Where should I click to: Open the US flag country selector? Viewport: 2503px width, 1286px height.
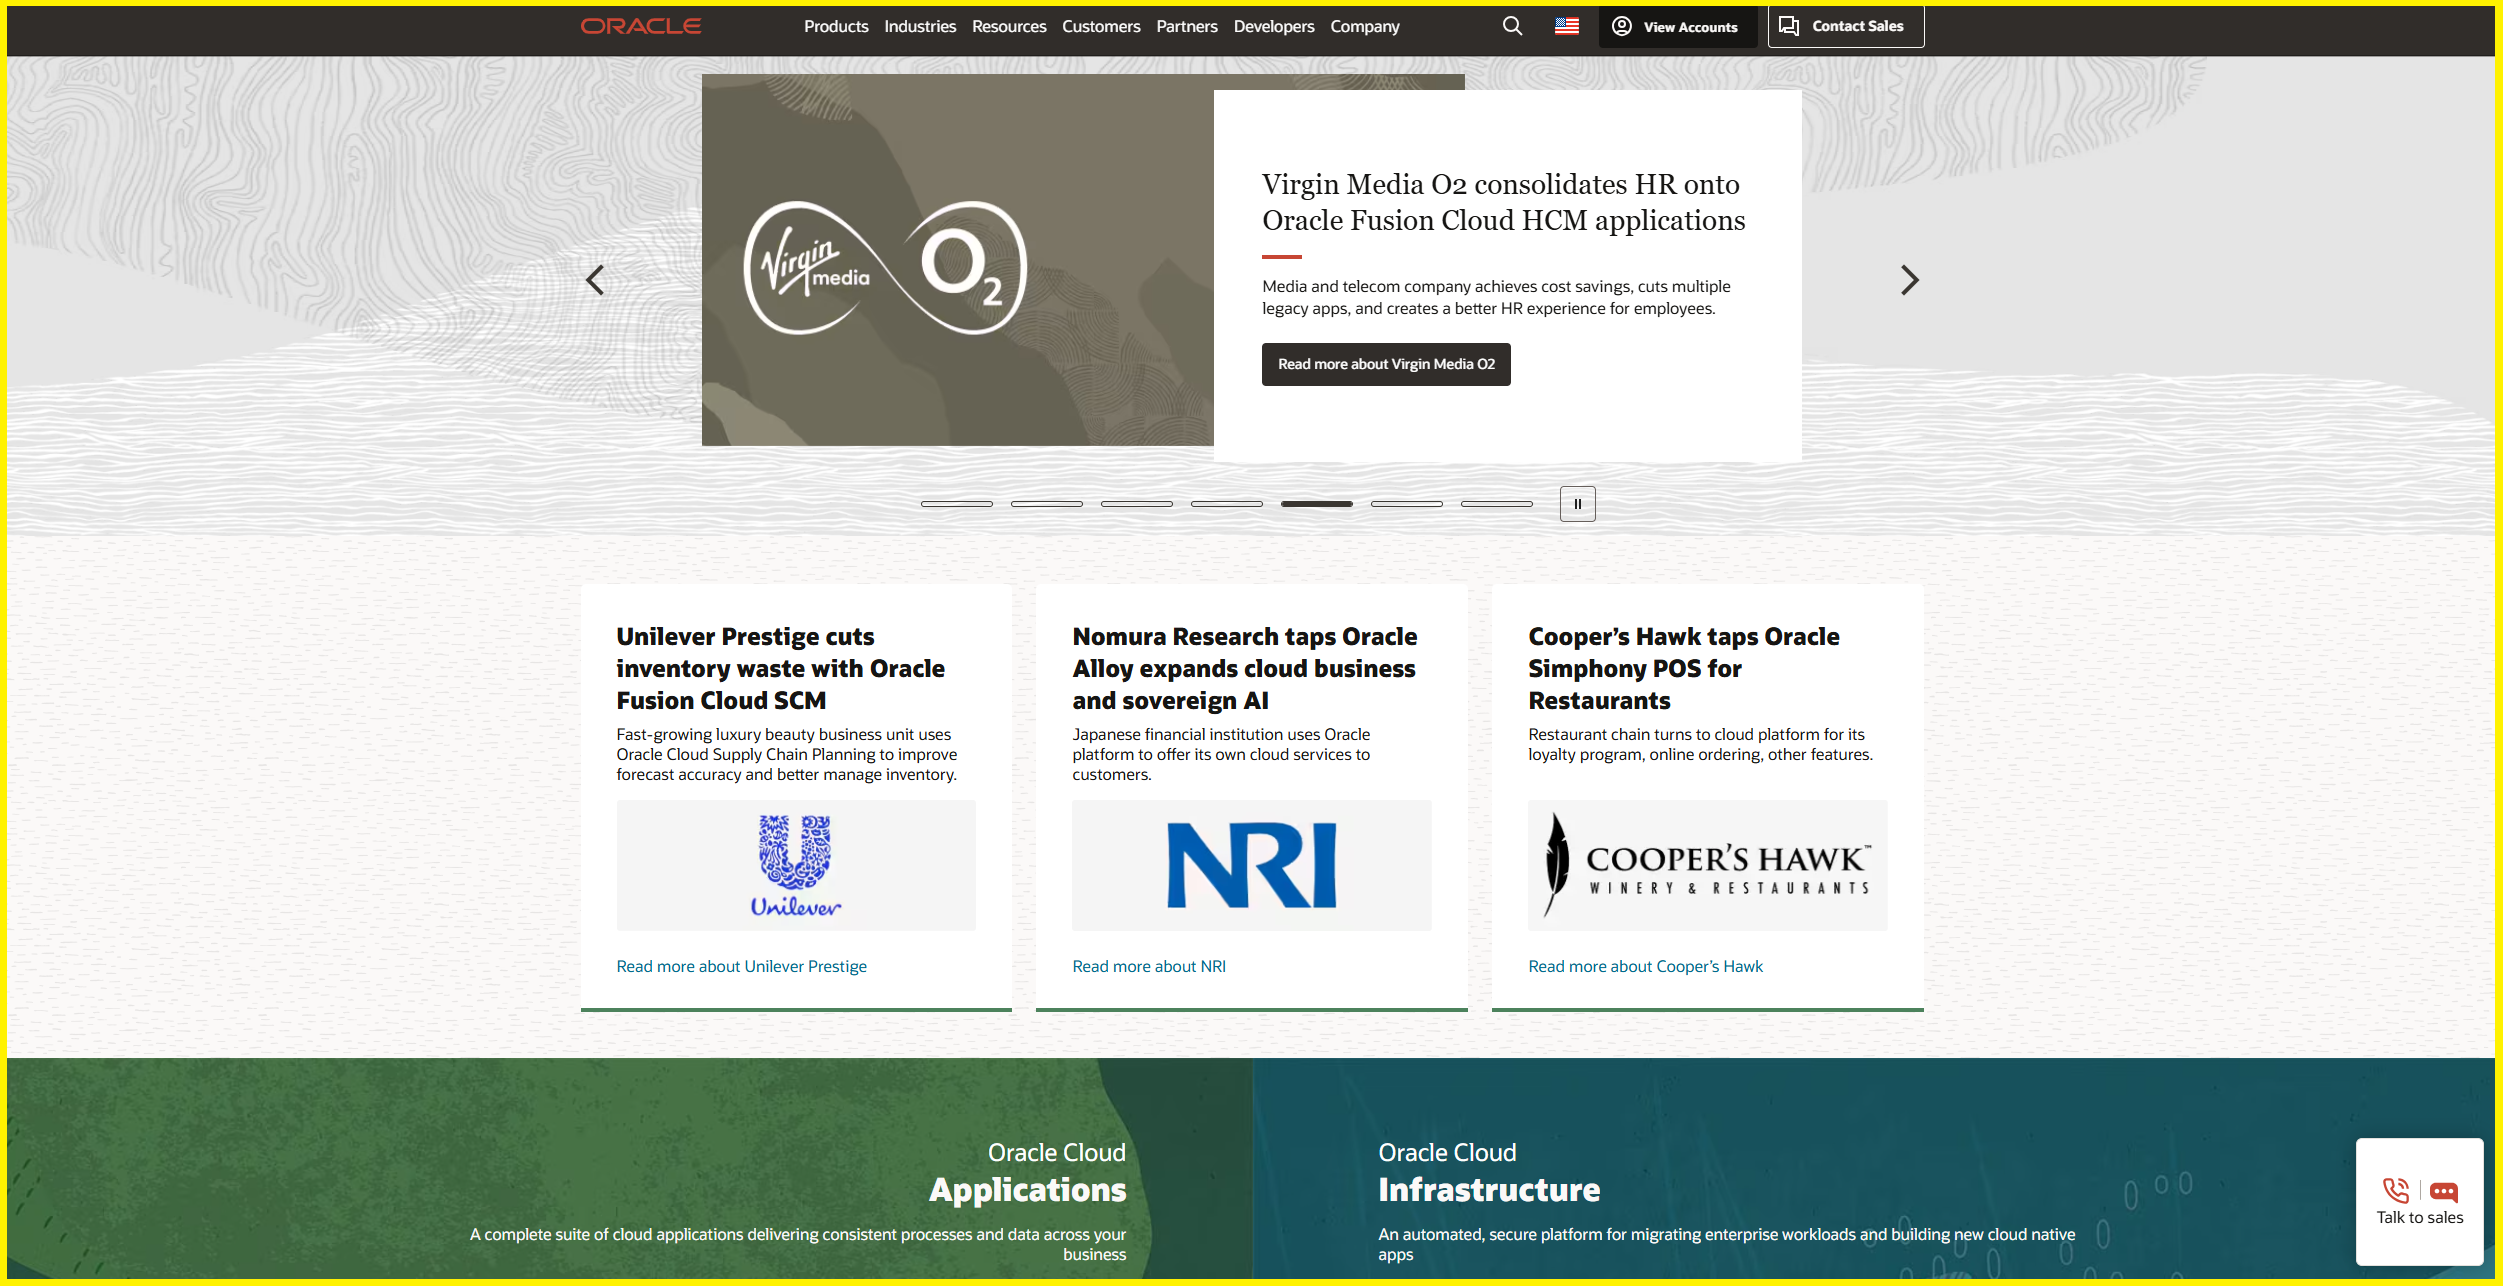pos(1566,26)
